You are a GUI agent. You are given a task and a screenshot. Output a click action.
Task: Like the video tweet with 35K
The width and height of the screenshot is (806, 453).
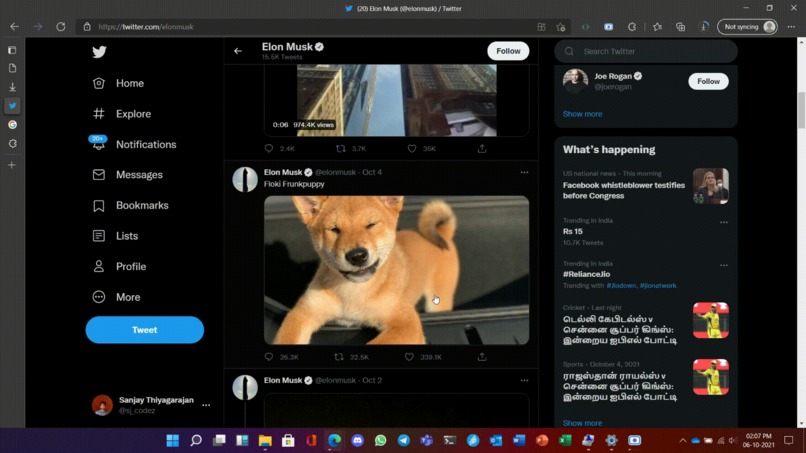412,149
